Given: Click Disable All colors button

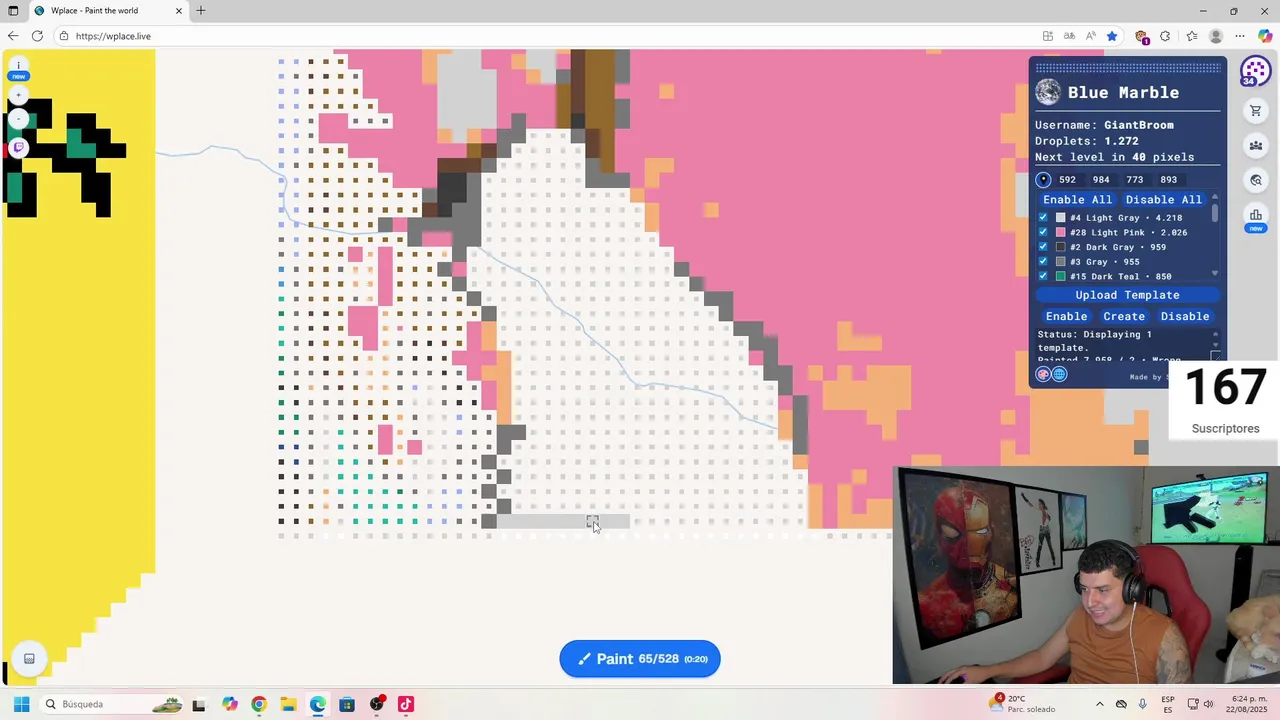Looking at the screenshot, I should click(1163, 200).
